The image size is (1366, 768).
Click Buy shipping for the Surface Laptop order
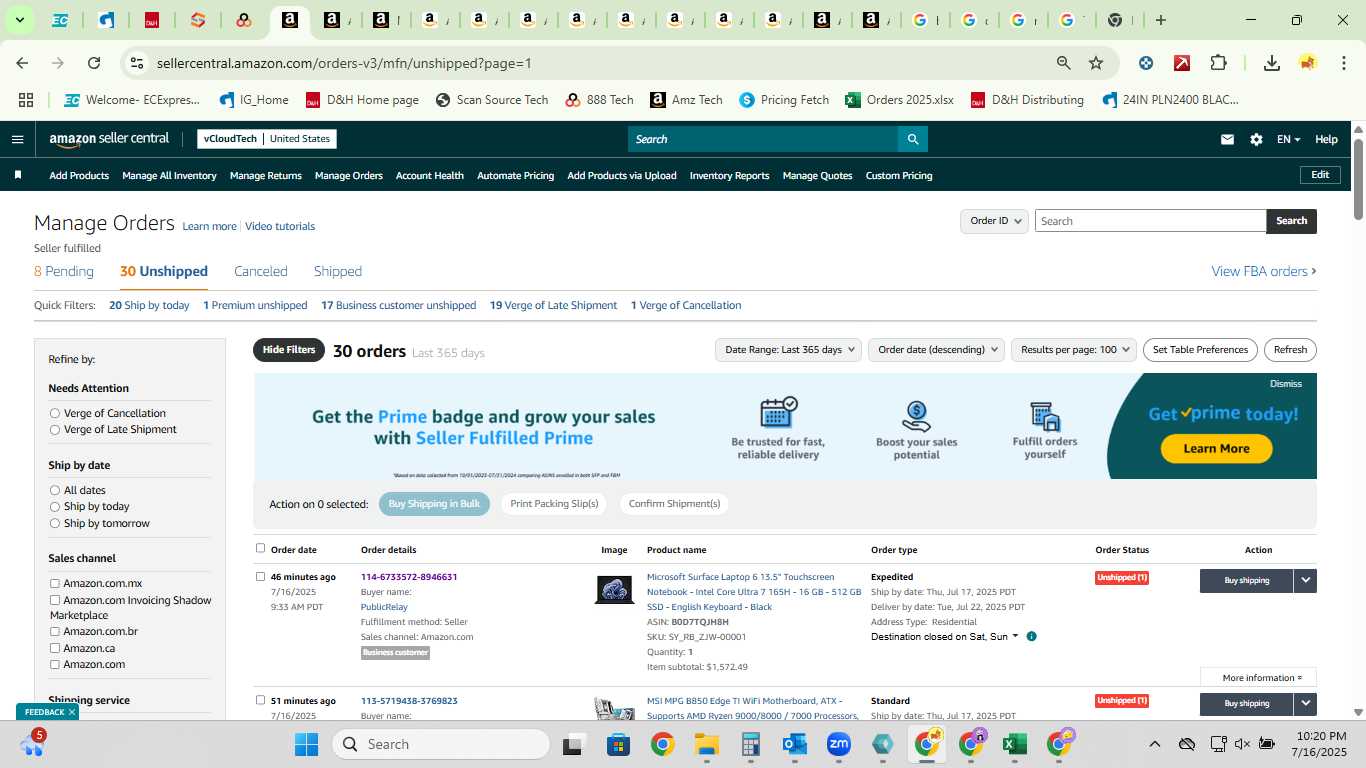pos(1246,580)
